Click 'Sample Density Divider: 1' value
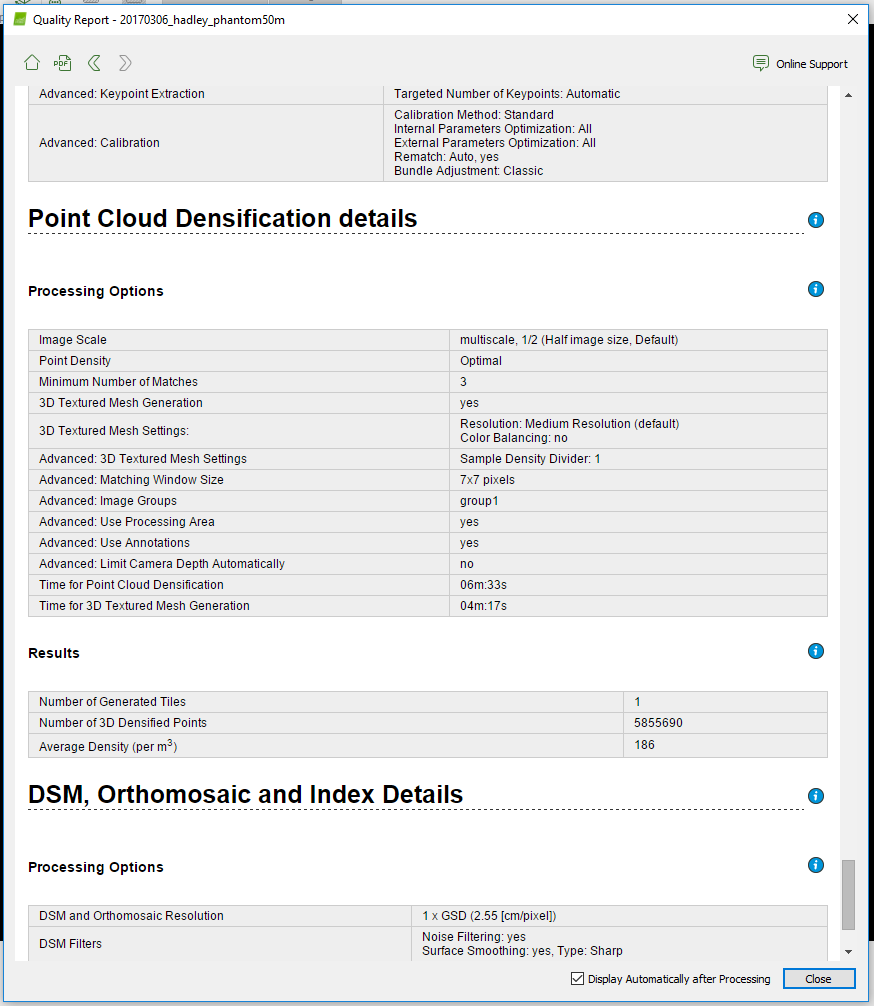 tap(530, 459)
